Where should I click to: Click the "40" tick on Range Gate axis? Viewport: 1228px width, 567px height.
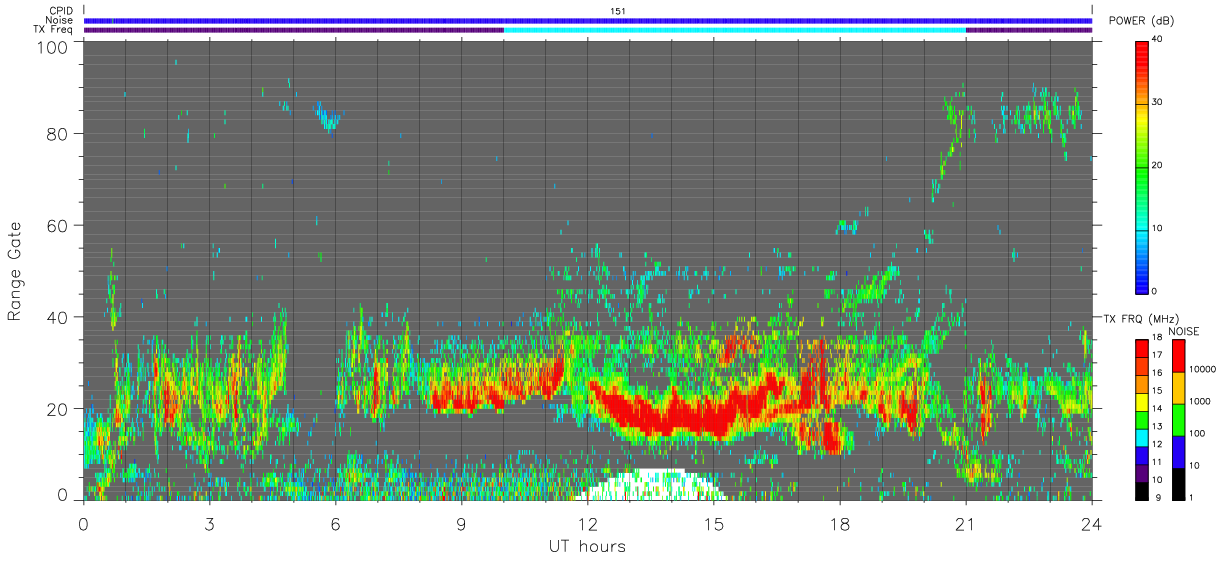tap(57, 317)
